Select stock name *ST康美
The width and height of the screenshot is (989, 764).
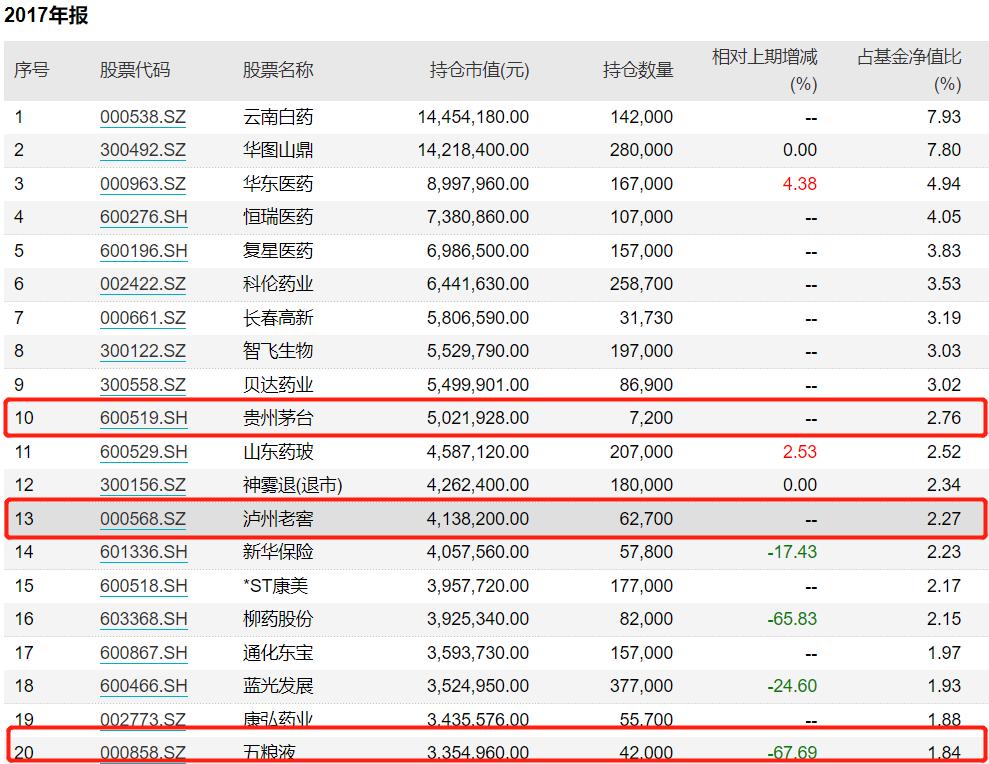click(x=276, y=585)
